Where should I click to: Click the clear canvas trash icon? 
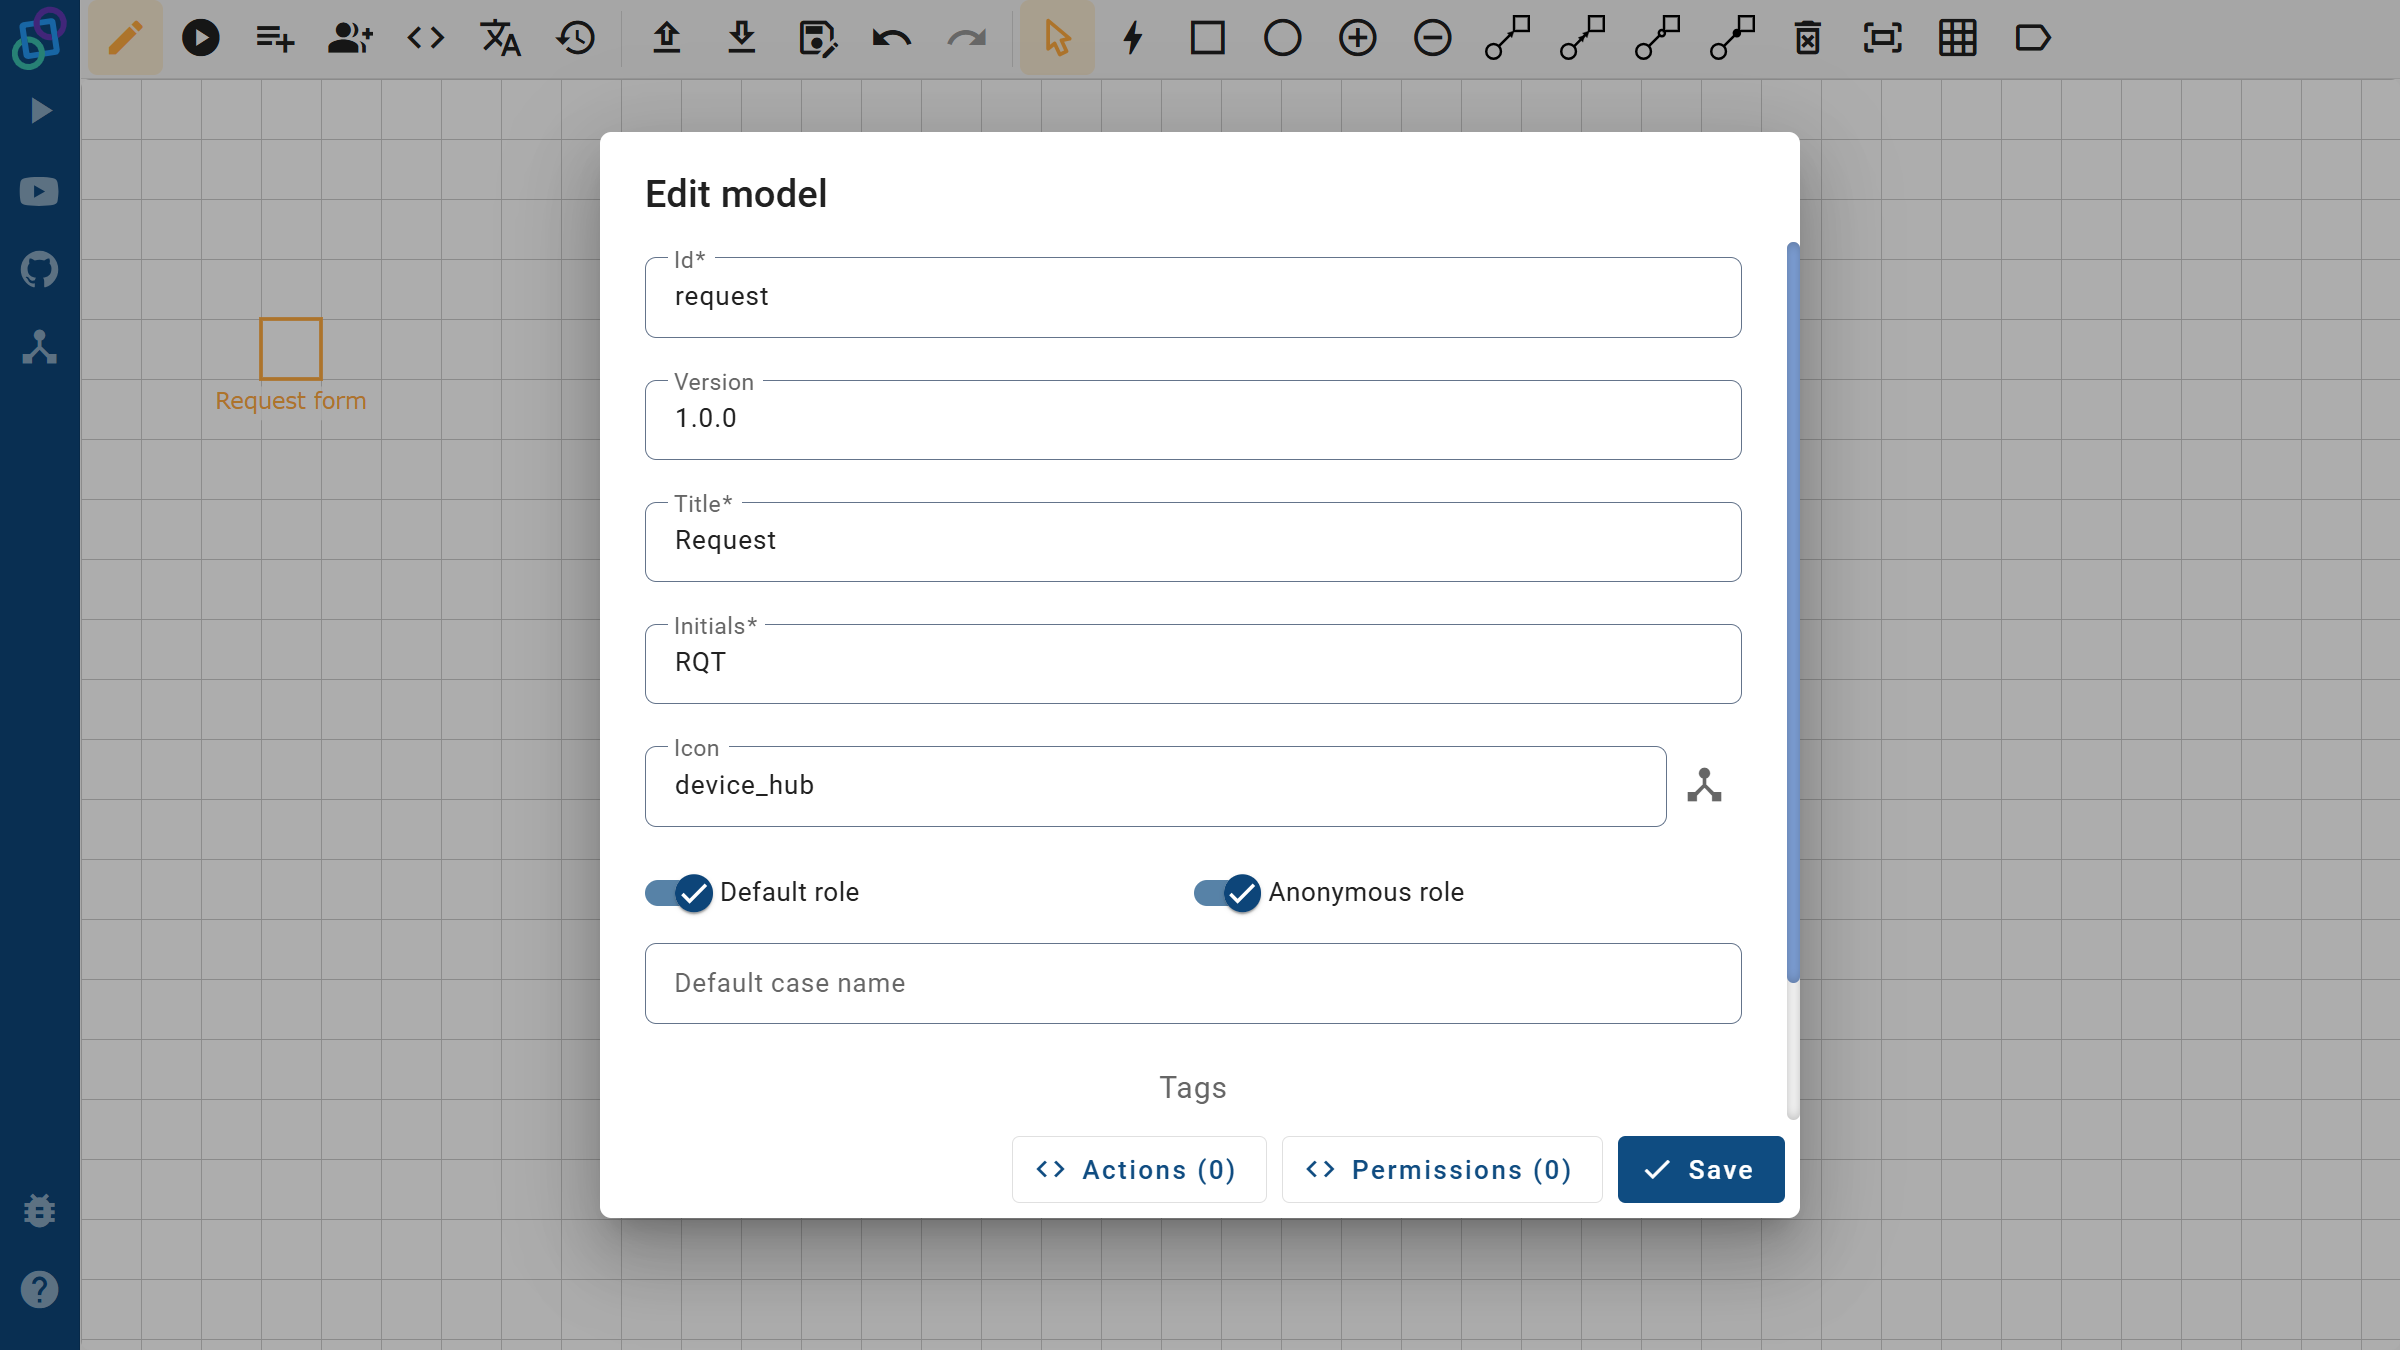point(1808,38)
